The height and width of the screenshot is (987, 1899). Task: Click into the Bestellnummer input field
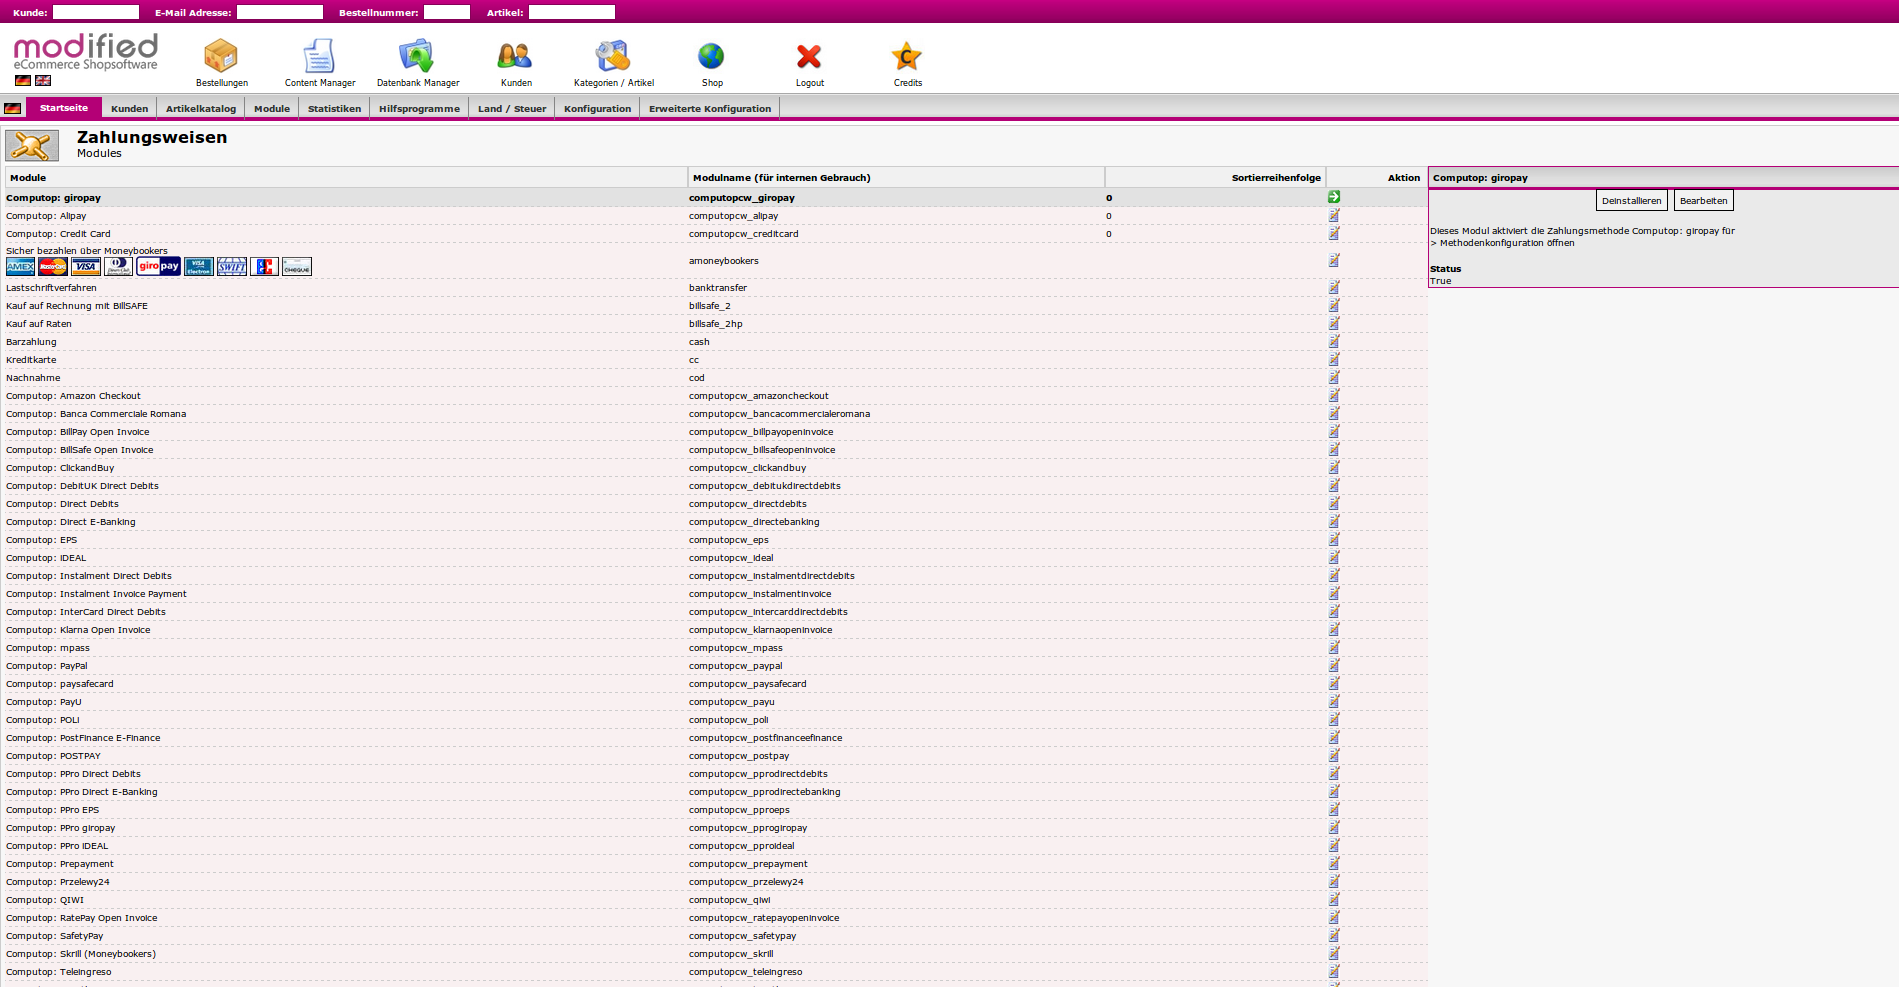tap(446, 12)
